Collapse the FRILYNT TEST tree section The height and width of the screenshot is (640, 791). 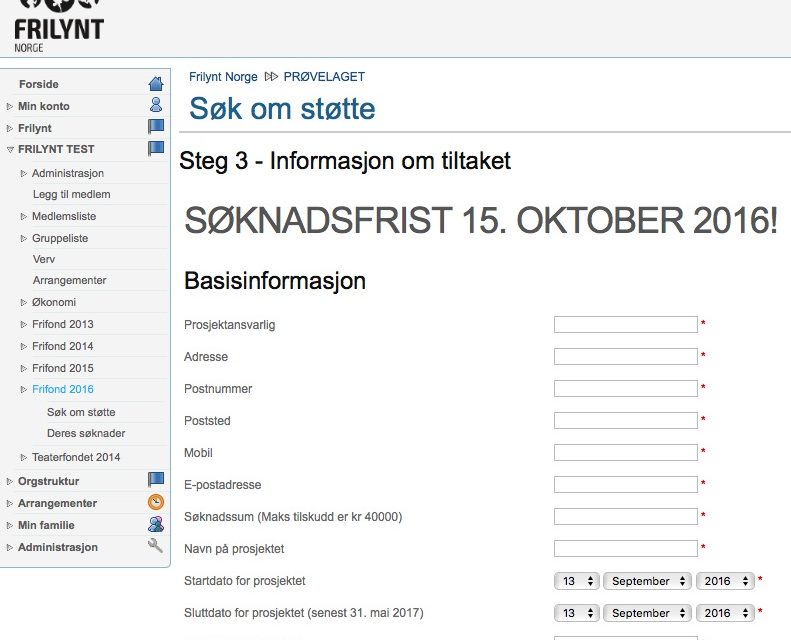click(x=10, y=150)
